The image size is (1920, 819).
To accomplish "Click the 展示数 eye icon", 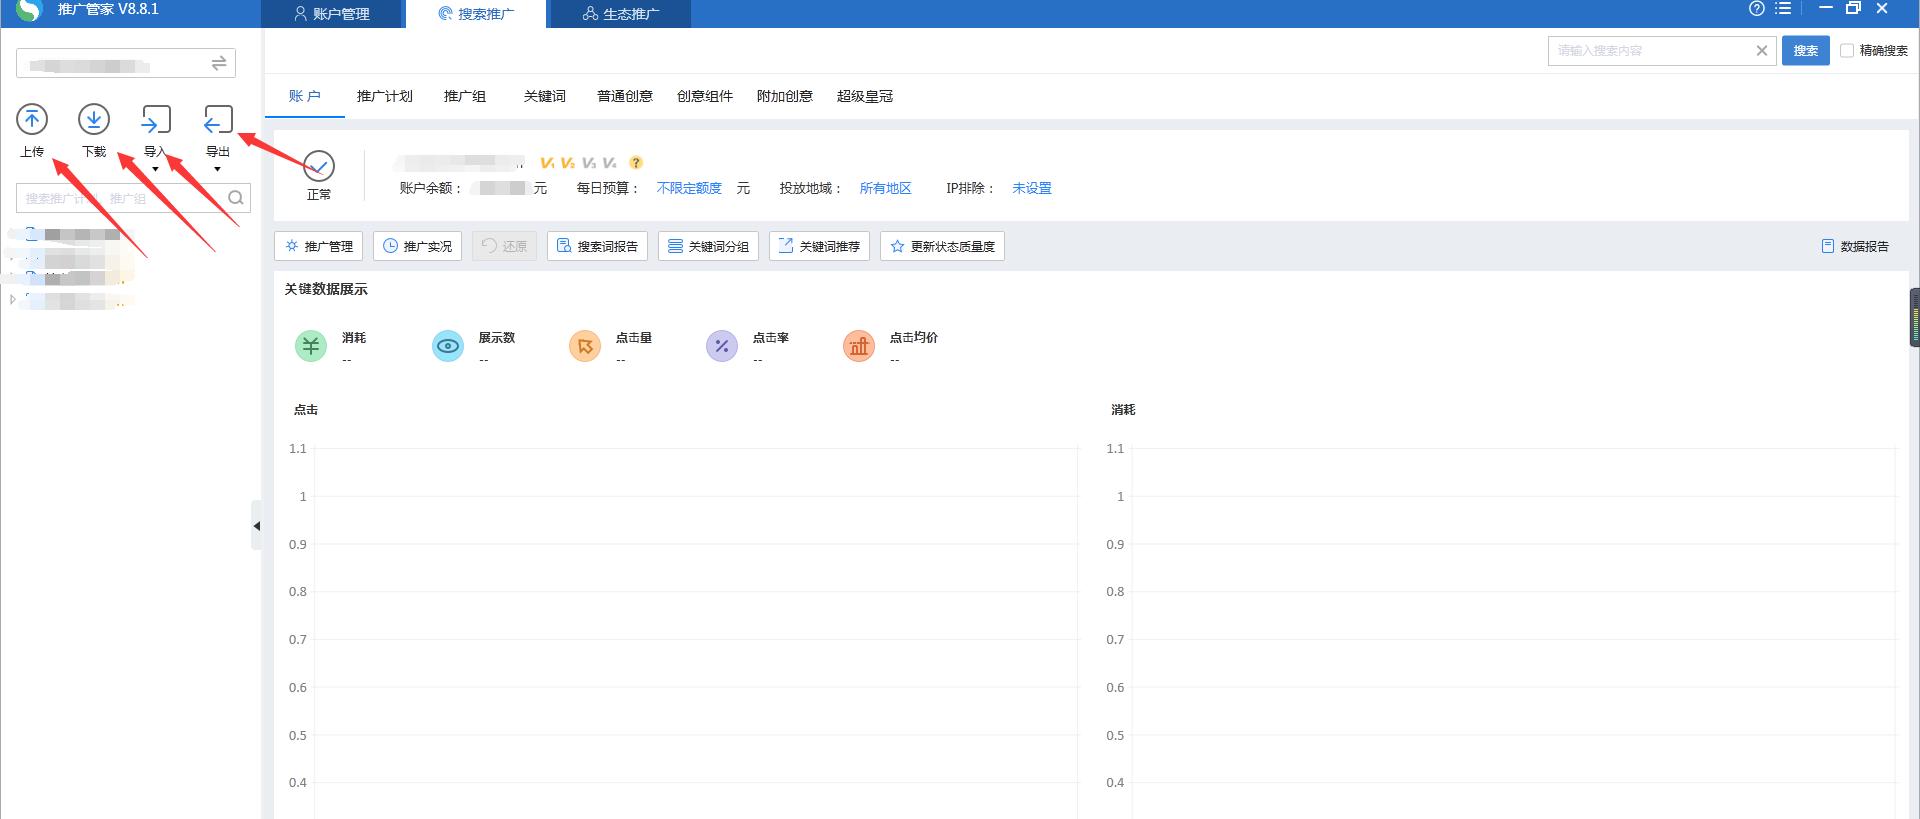I will point(448,346).
